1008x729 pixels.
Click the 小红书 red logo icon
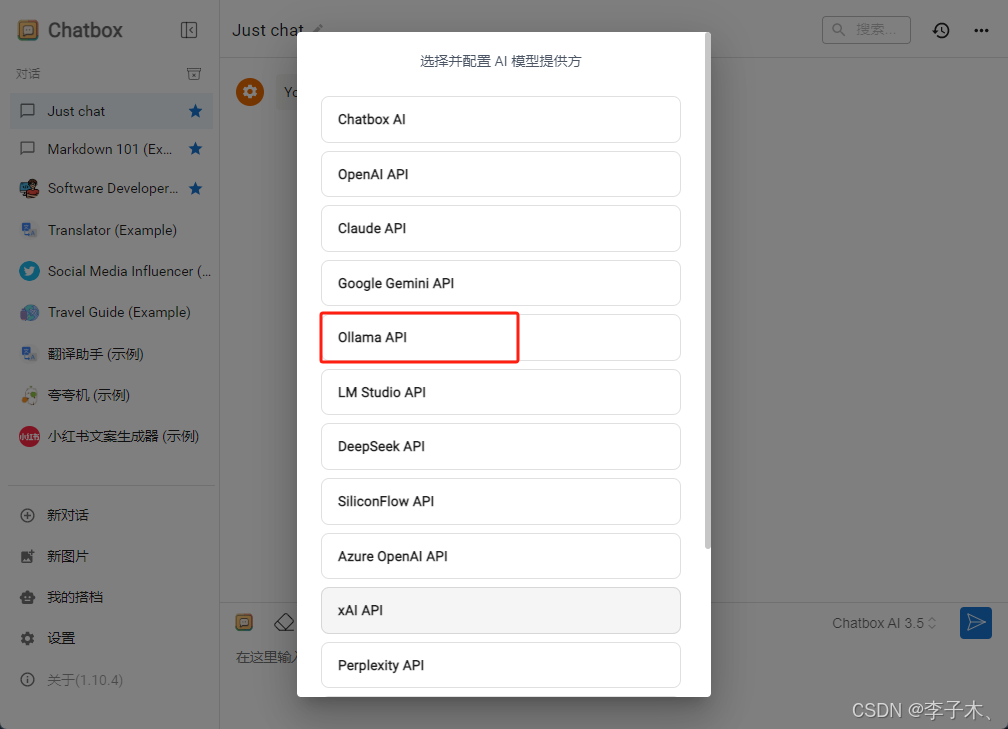(29, 436)
